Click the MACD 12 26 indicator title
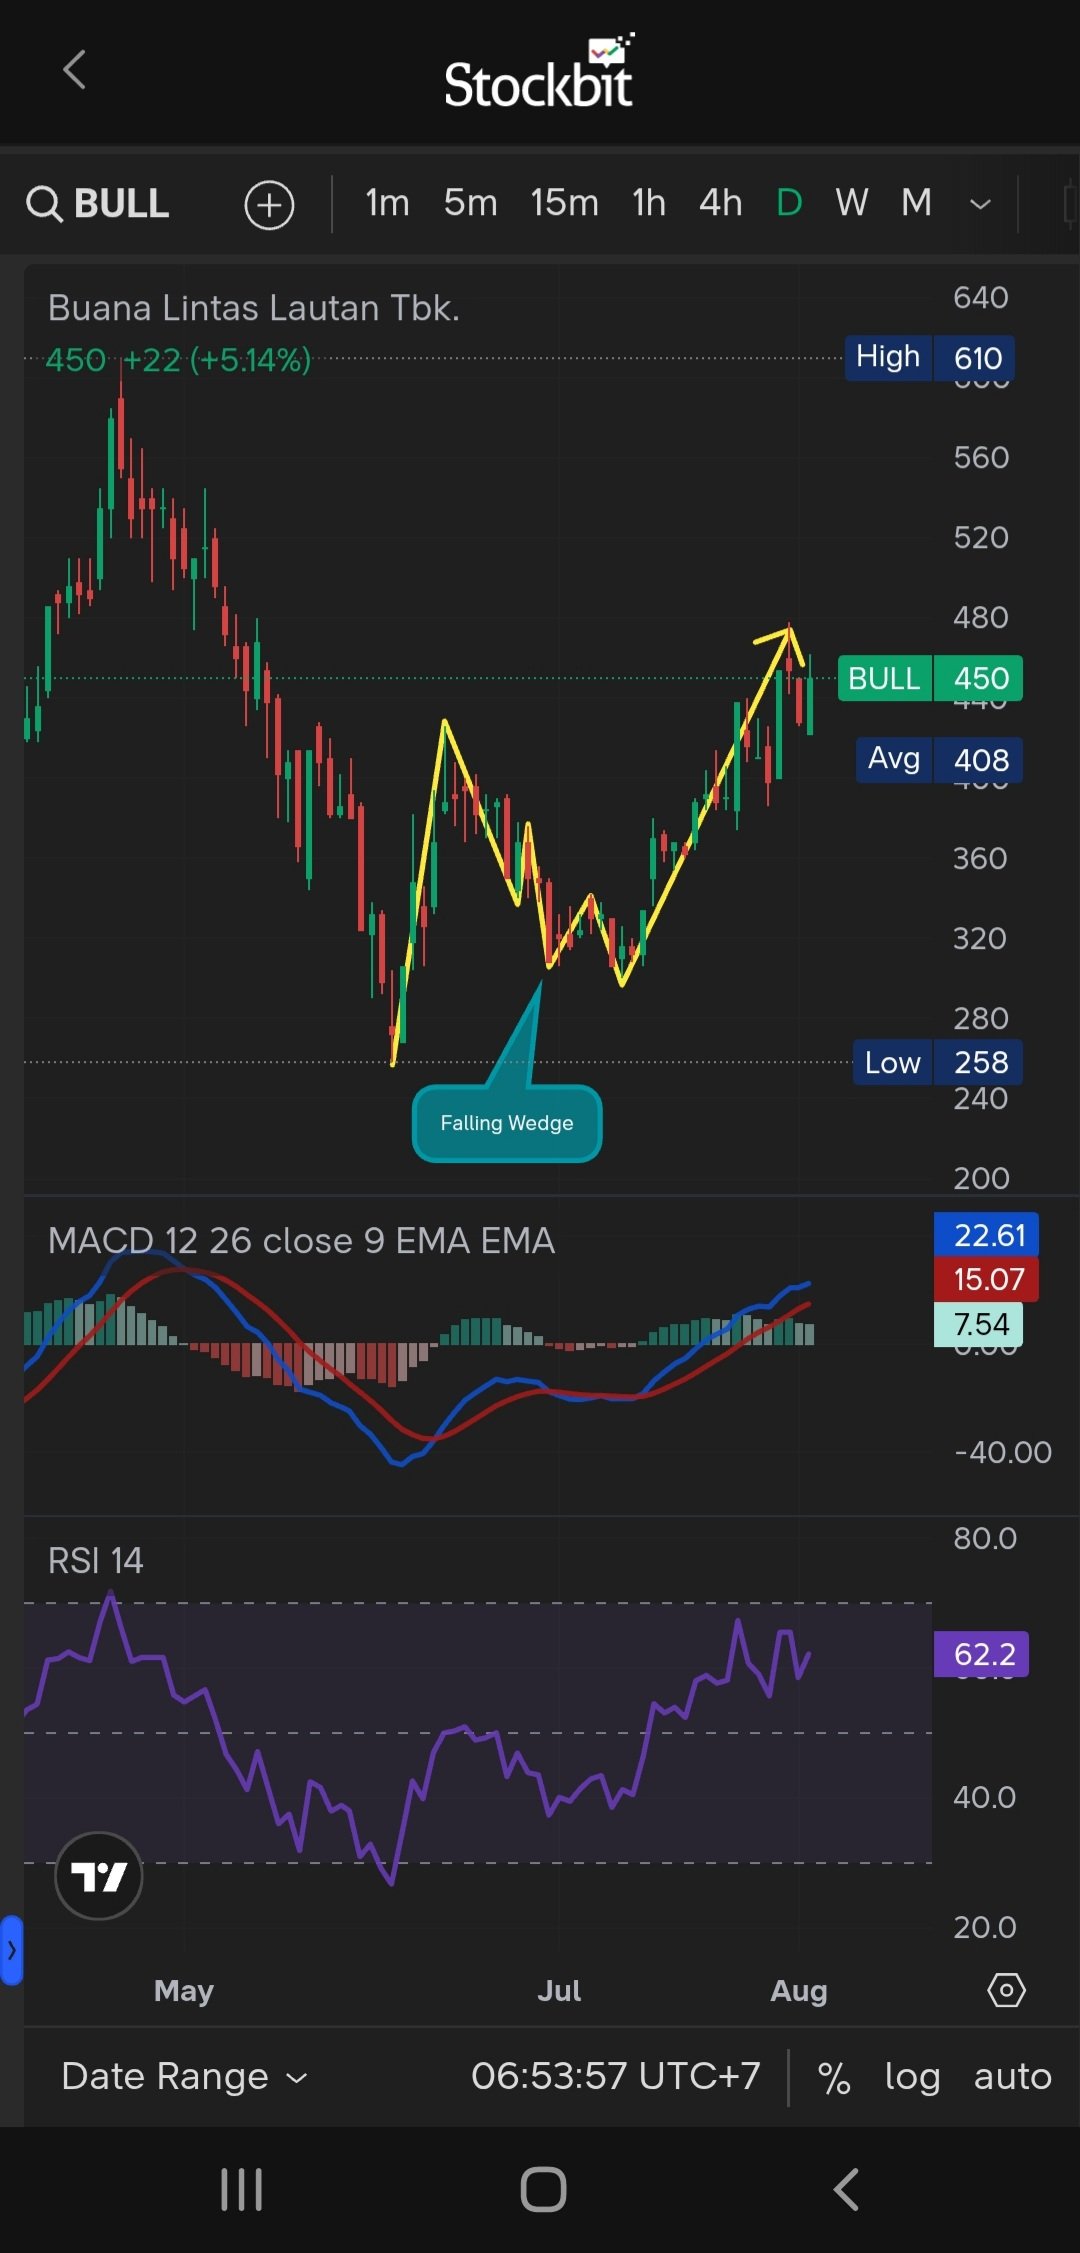 (x=301, y=1241)
